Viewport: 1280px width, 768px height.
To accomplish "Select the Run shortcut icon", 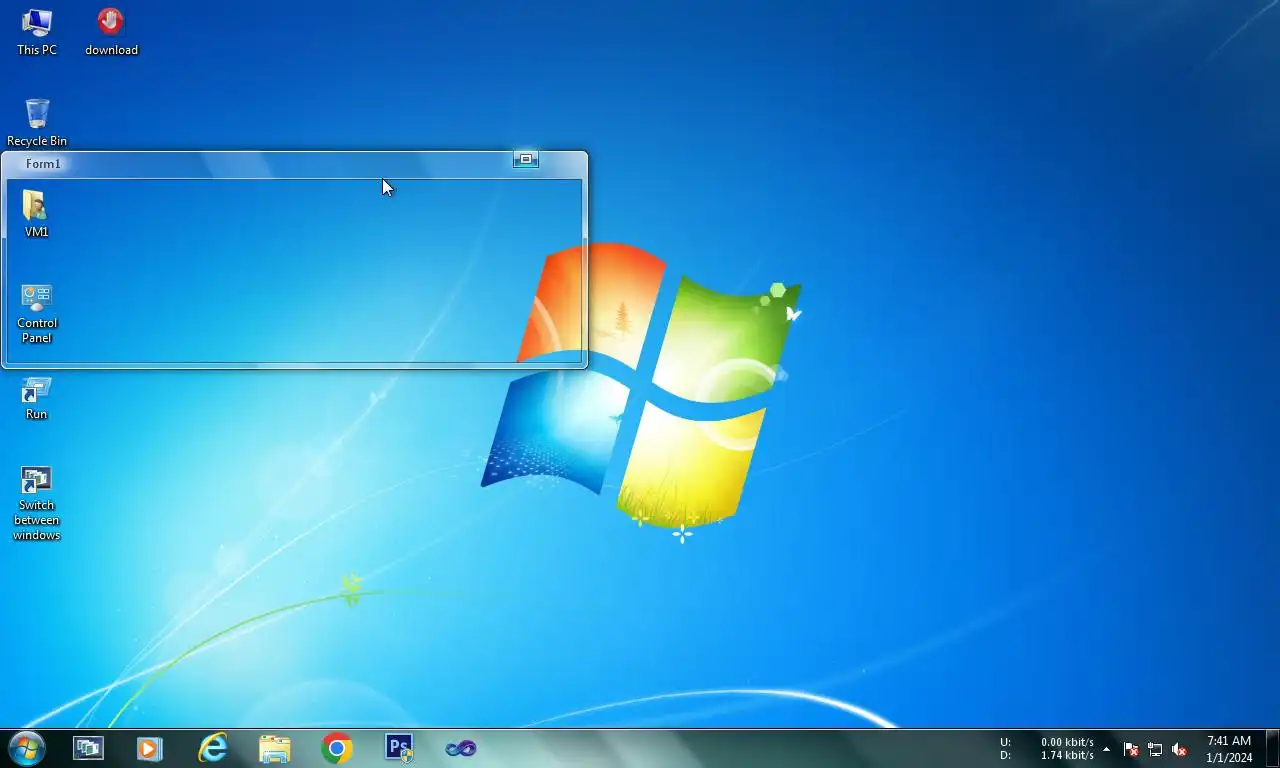I will coord(37,398).
